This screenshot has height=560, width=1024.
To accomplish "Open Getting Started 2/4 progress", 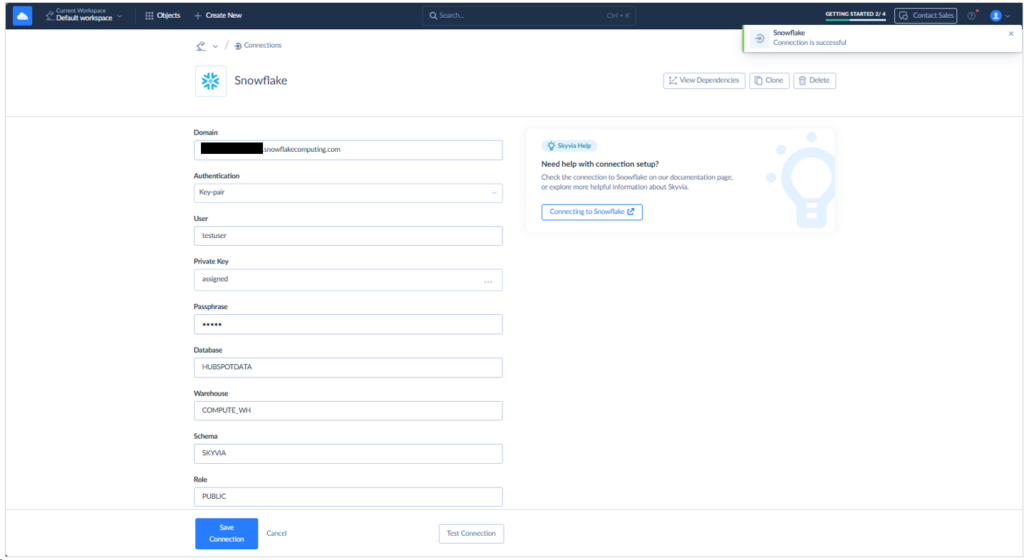I will pos(855,15).
